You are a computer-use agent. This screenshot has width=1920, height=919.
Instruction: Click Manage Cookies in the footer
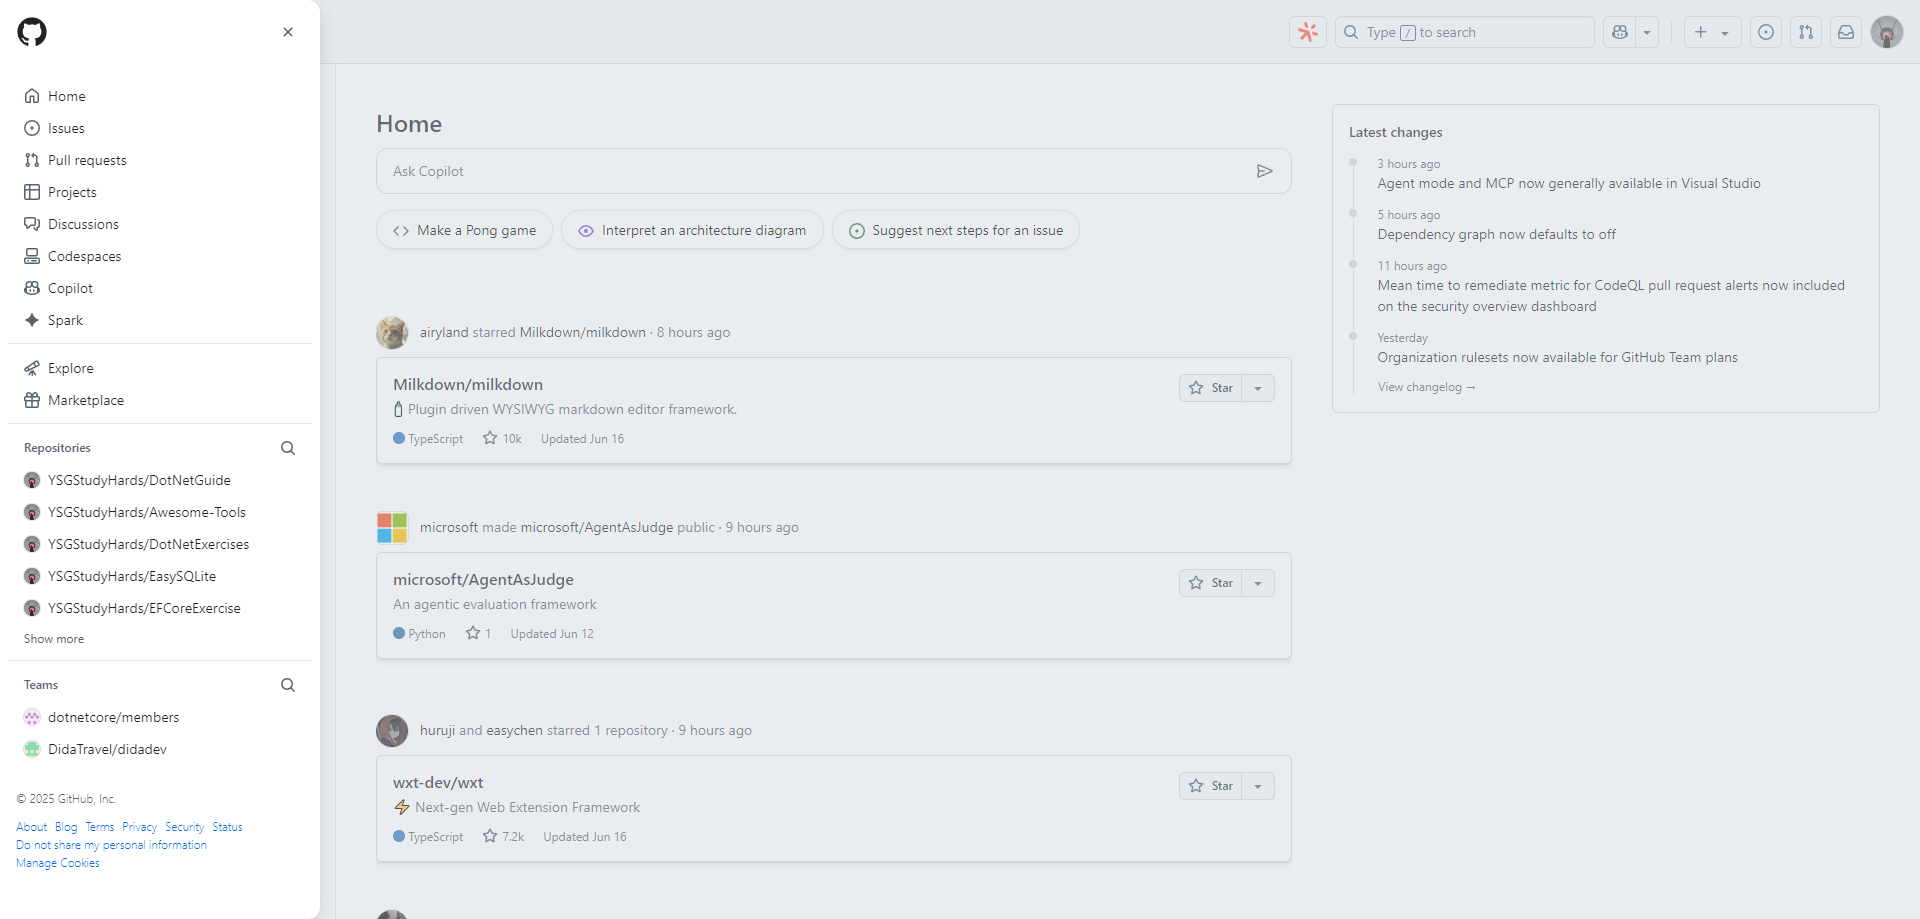(x=58, y=863)
